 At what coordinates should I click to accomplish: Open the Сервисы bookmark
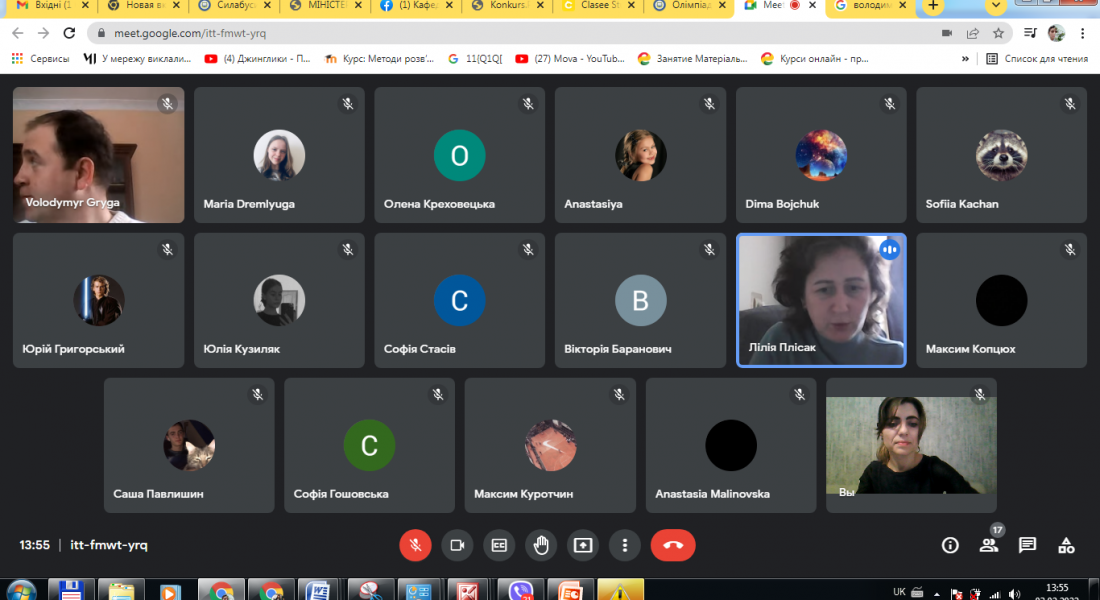(41, 59)
